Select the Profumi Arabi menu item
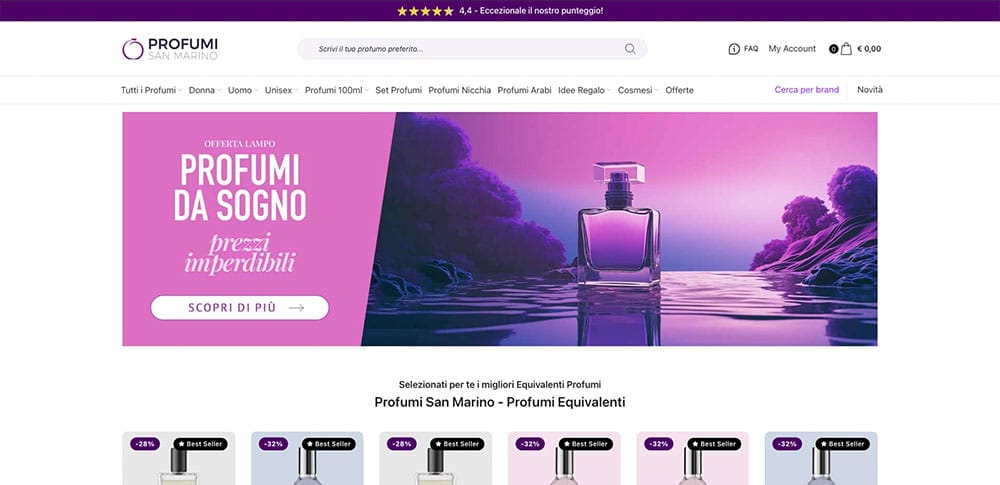The image size is (1000, 485). pyautogui.click(x=524, y=90)
